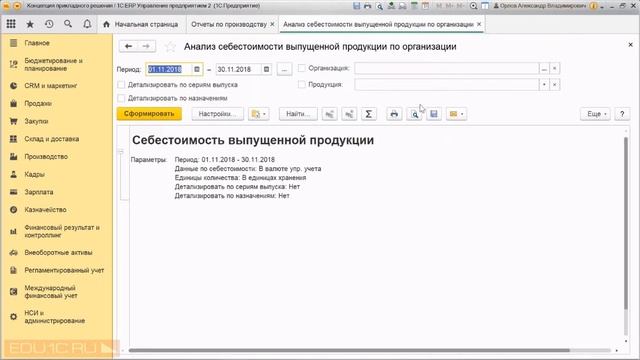Open the calendar icon in the title bar
The height and width of the screenshot is (360, 640).
(425, 6)
